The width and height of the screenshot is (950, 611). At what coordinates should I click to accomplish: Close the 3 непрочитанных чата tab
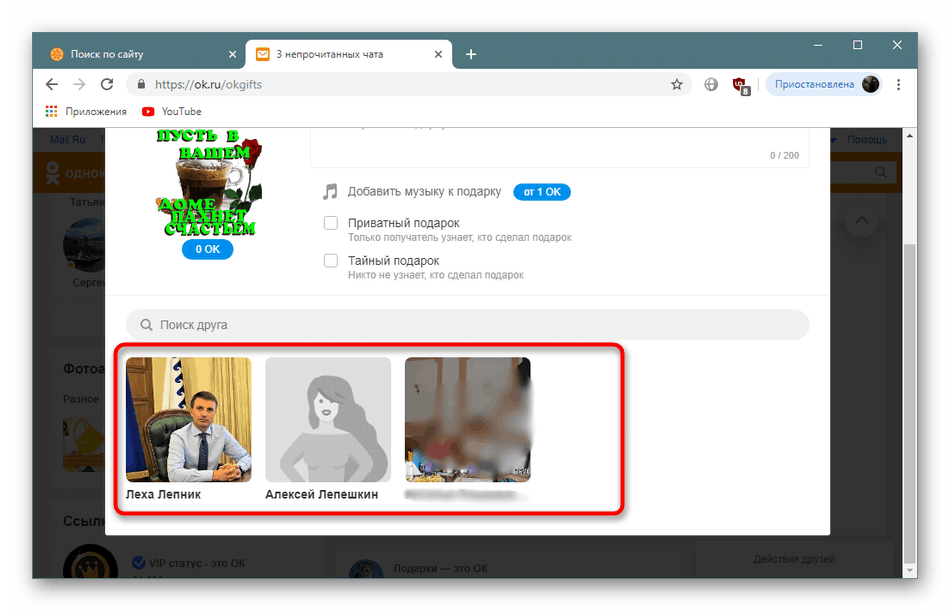(x=438, y=54)
